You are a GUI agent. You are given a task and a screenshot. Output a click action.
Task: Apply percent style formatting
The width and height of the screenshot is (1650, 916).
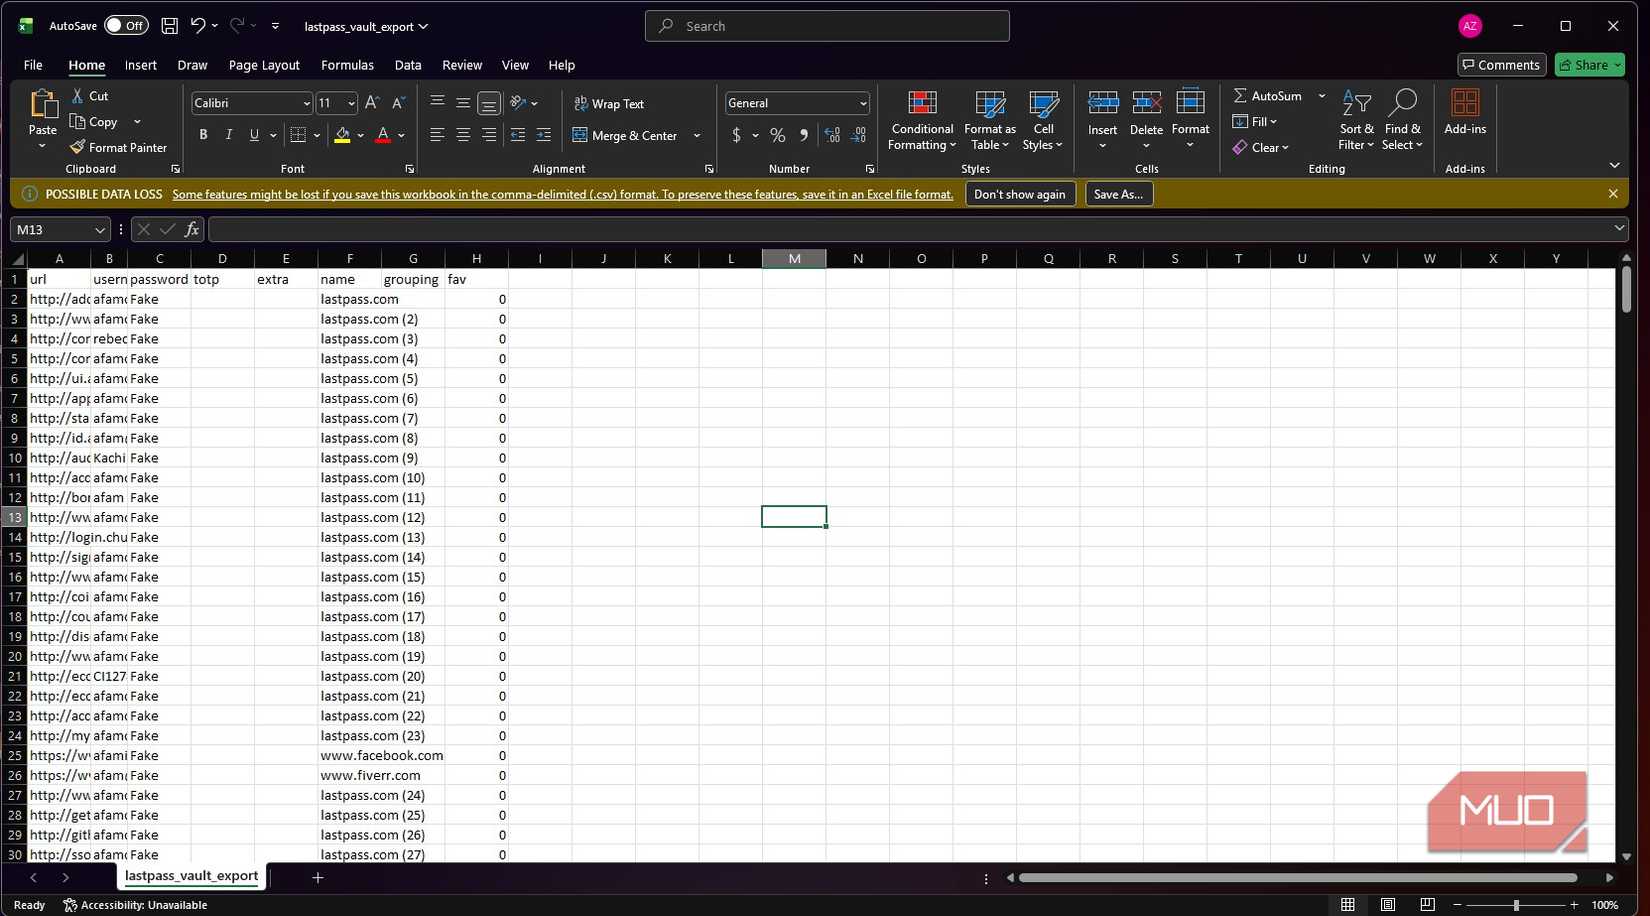[777, 135]
